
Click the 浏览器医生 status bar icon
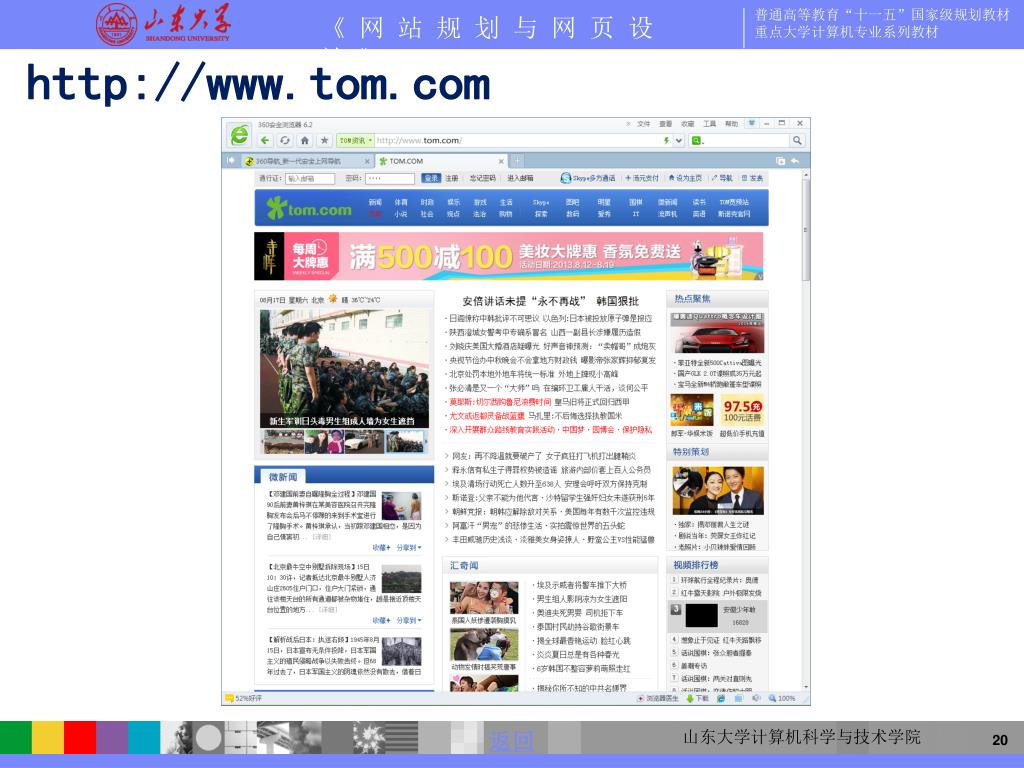641,698
